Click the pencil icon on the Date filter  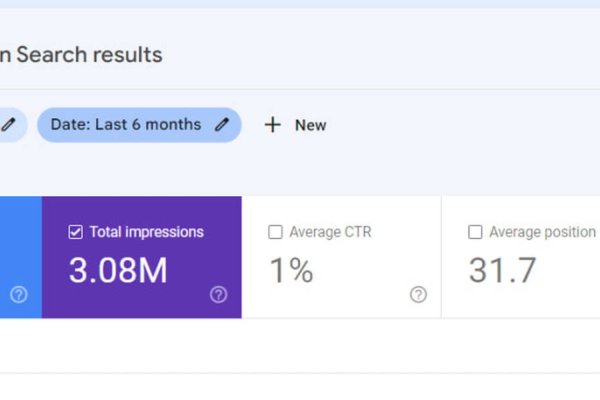click(x=222, y=125)
